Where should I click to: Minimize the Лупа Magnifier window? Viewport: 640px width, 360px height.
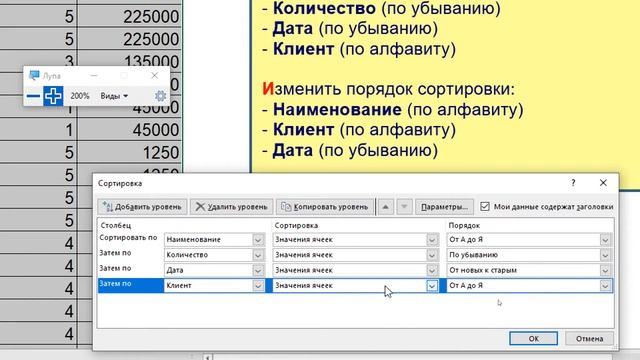(94, 76)
